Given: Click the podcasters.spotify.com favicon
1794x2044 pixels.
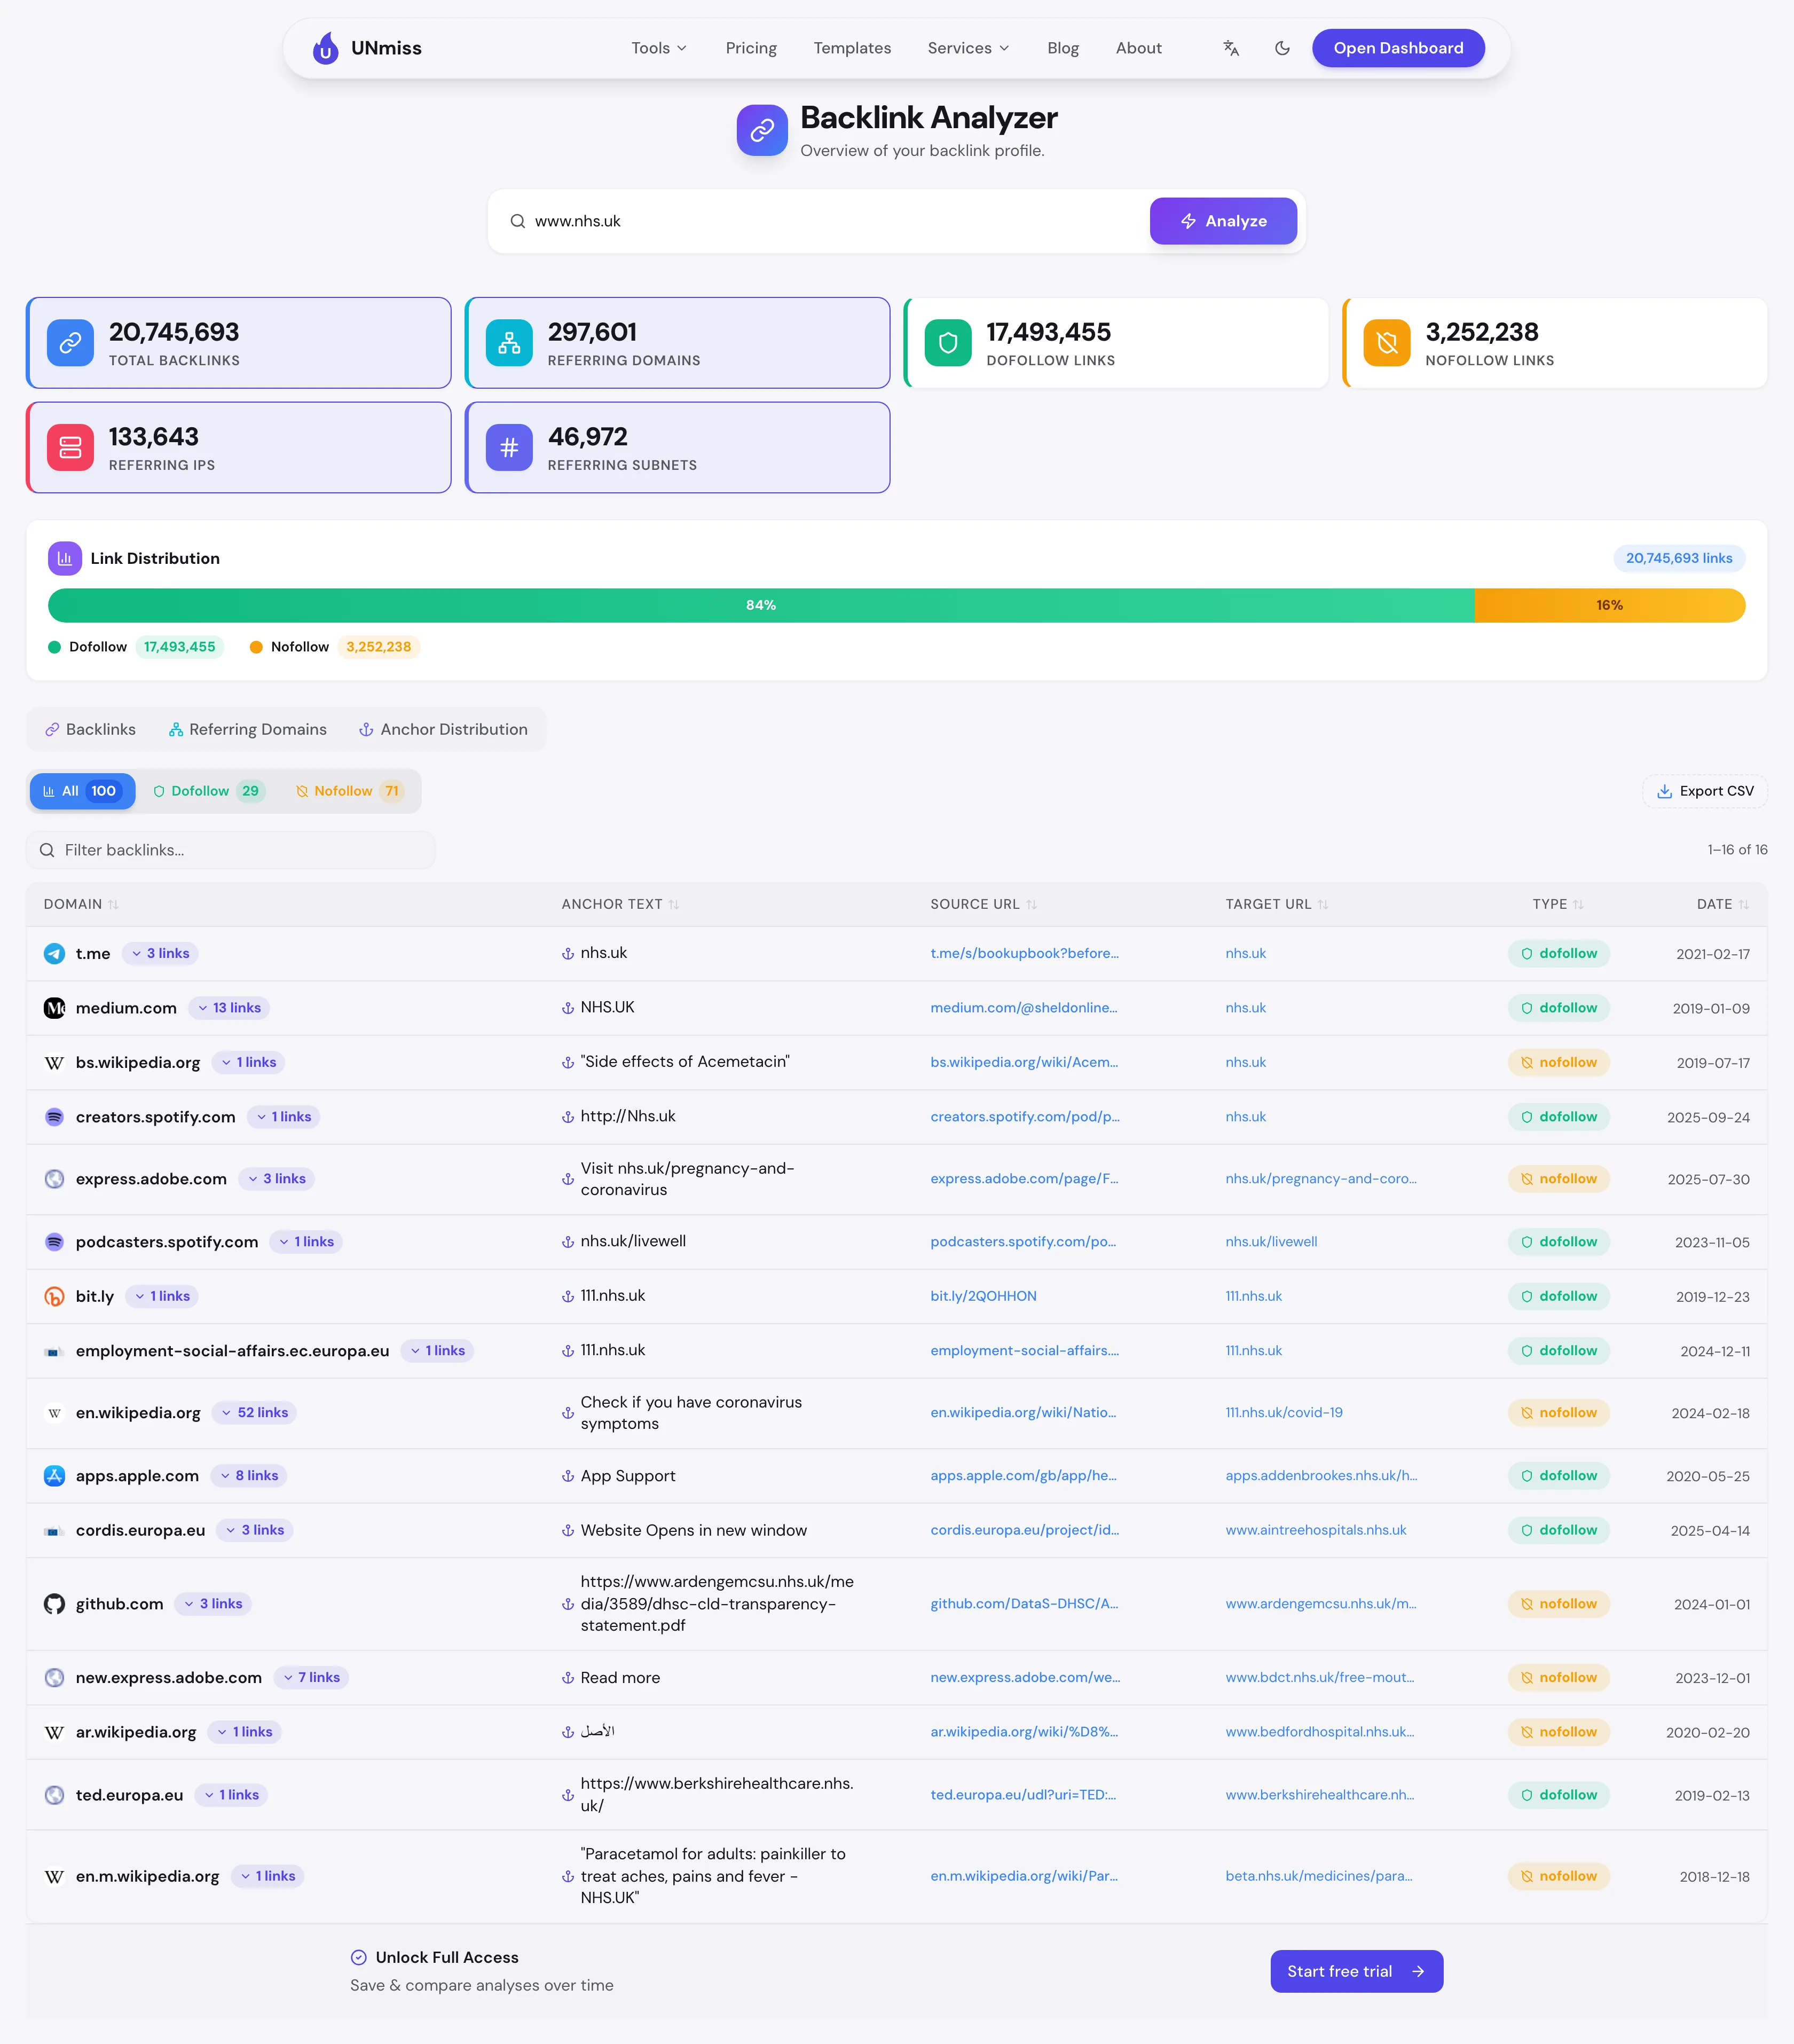Looking at the screenshot, I should pyautogui.click(x=54, y=1242).
